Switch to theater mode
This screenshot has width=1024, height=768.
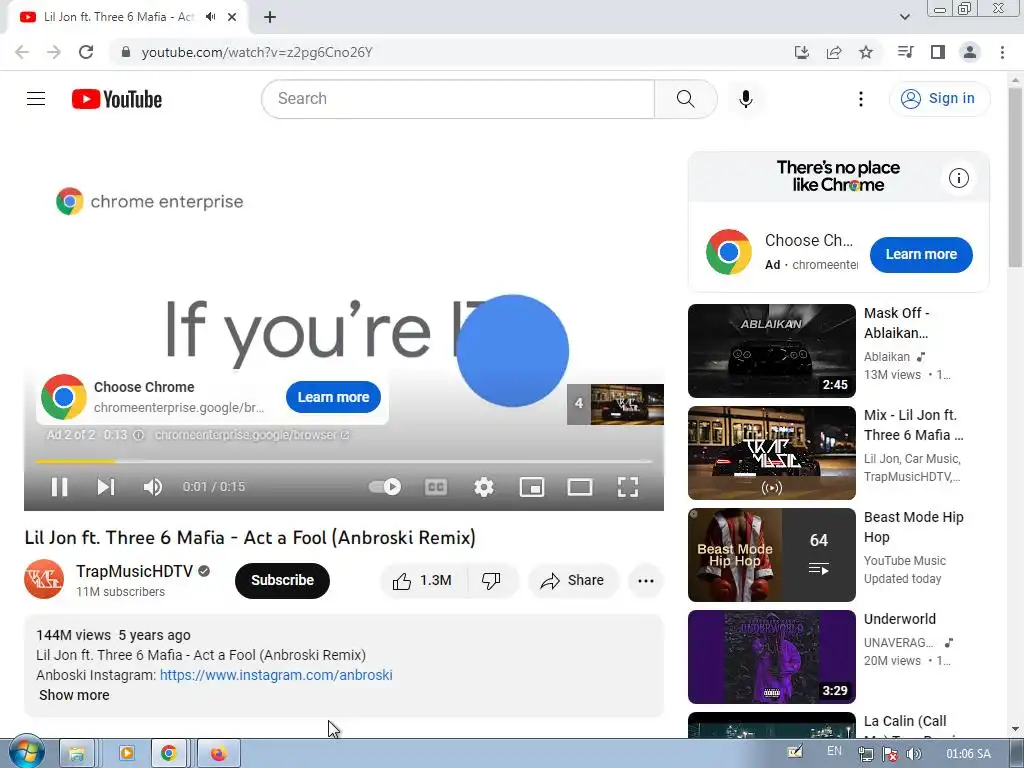coord(580,487)
